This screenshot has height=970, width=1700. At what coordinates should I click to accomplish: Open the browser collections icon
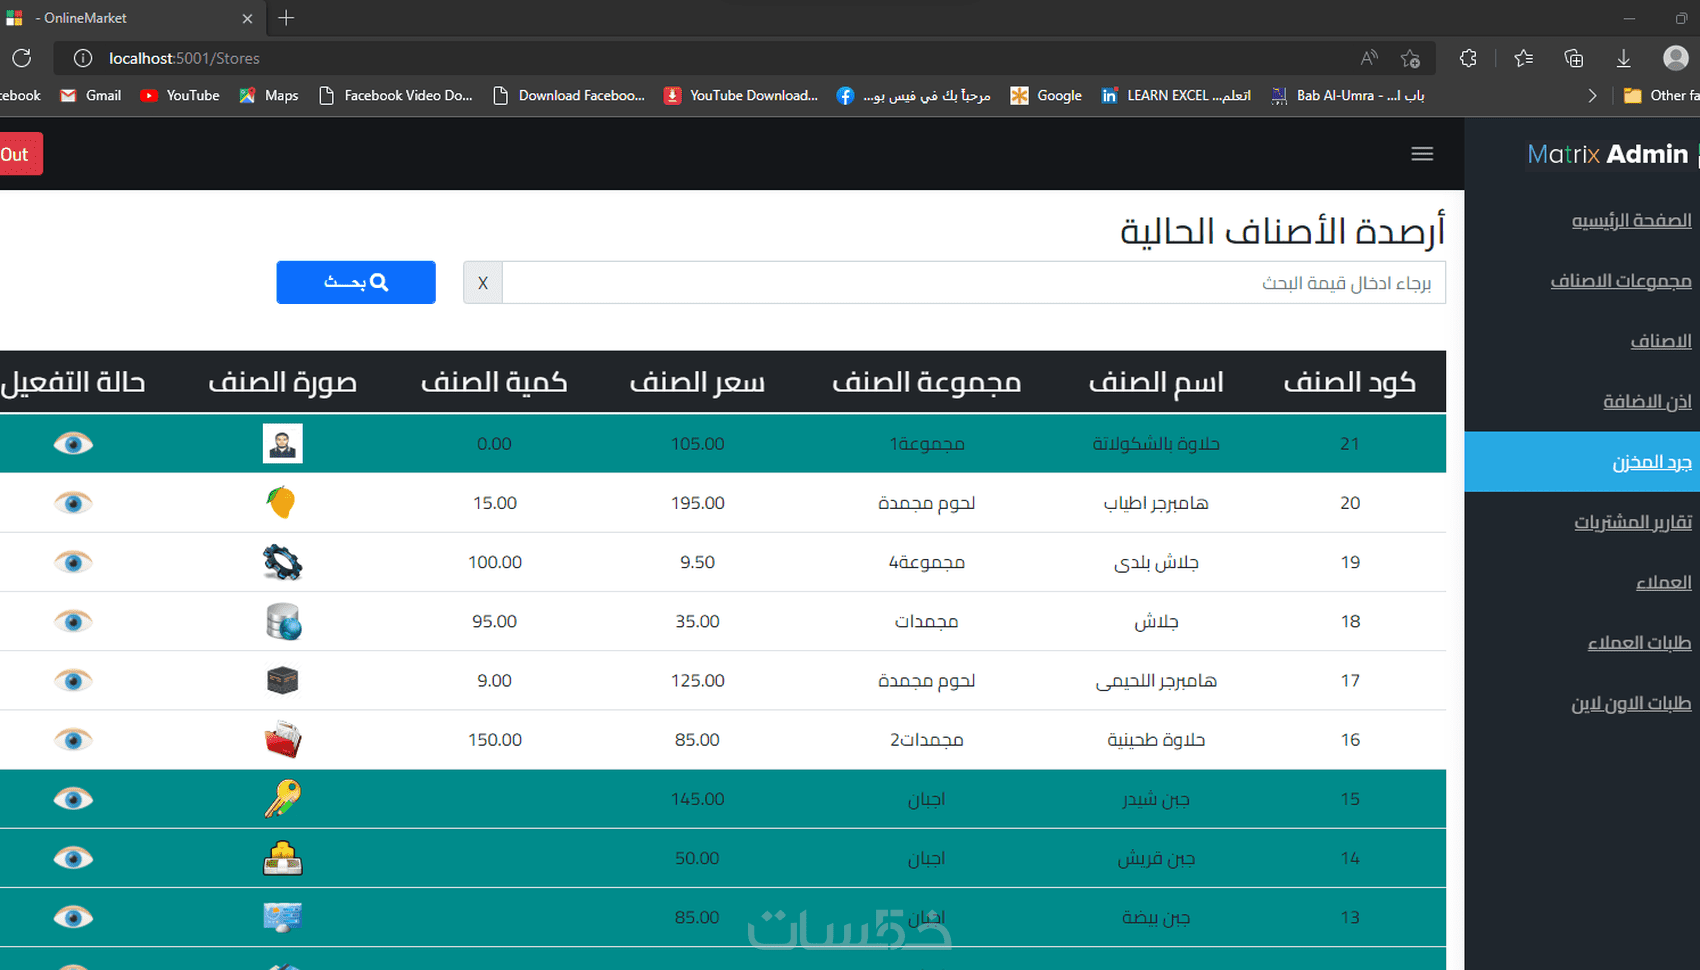click(x=1573, y=58)
